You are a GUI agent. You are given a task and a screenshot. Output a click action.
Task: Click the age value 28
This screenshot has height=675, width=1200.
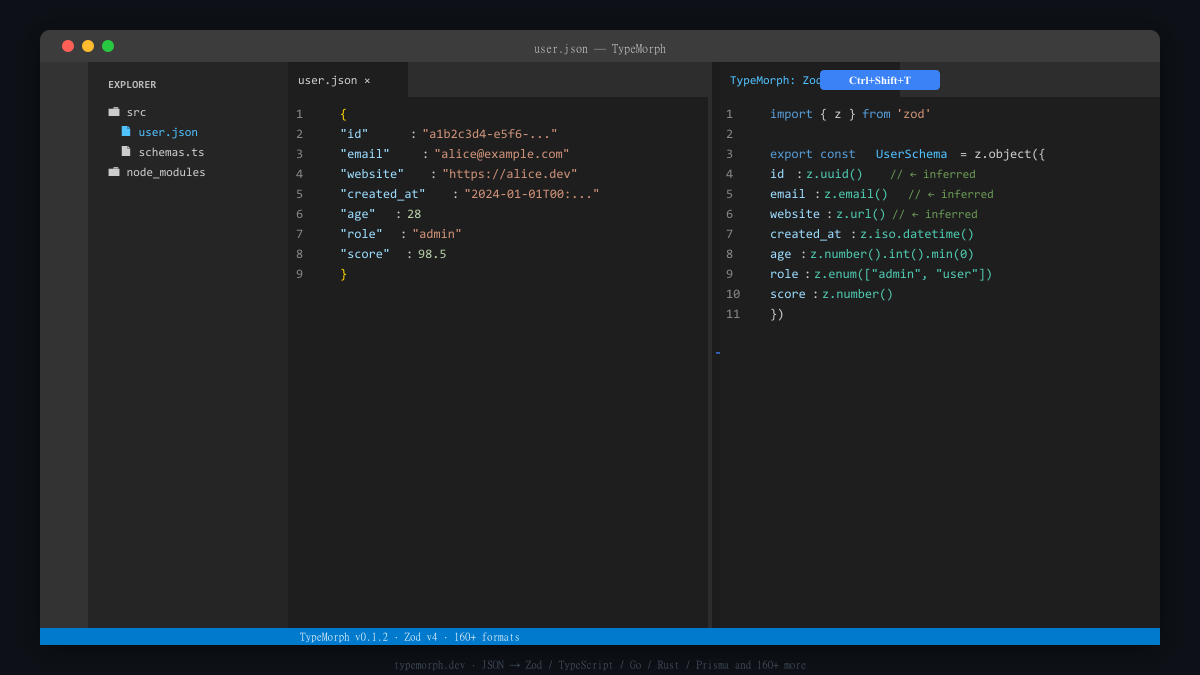tap(414, 214)
